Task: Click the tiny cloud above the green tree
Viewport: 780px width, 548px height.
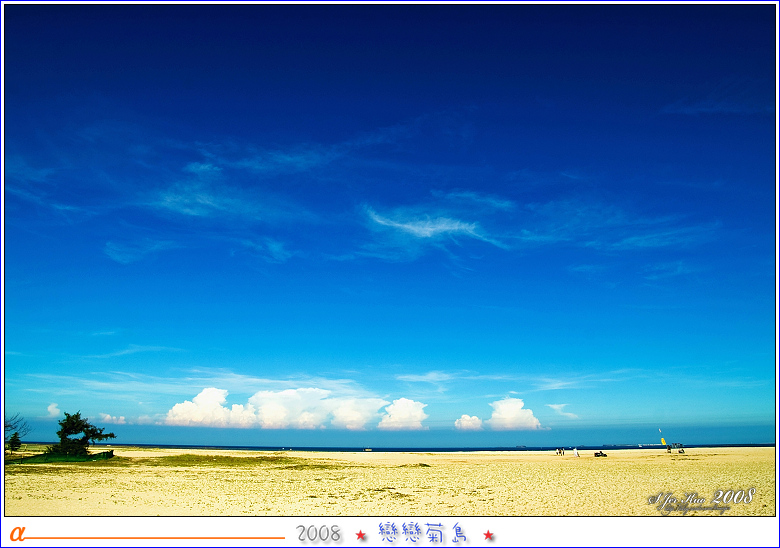Action: 54,409
